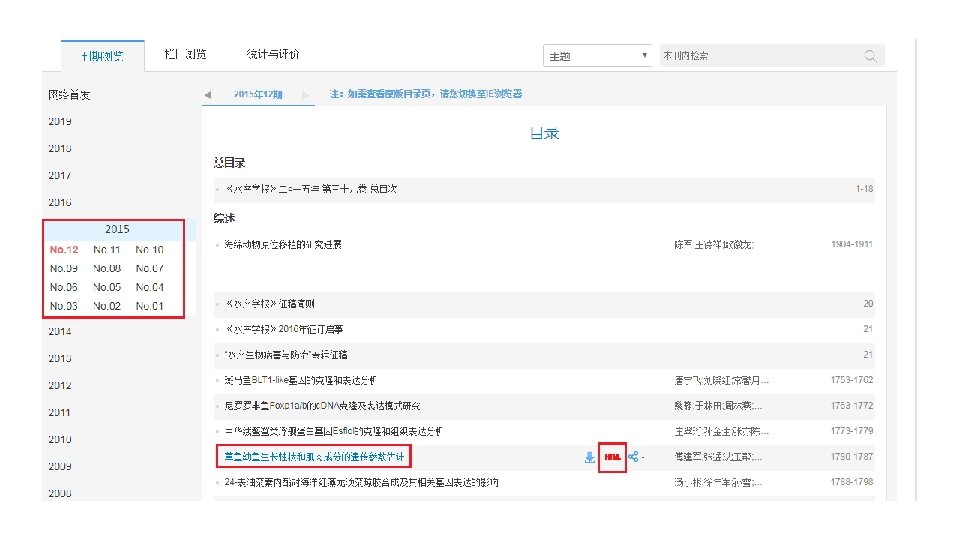Click page range 1773-1779
The width and height of the screenshot is (960, 540).
(x=852, y=431)
